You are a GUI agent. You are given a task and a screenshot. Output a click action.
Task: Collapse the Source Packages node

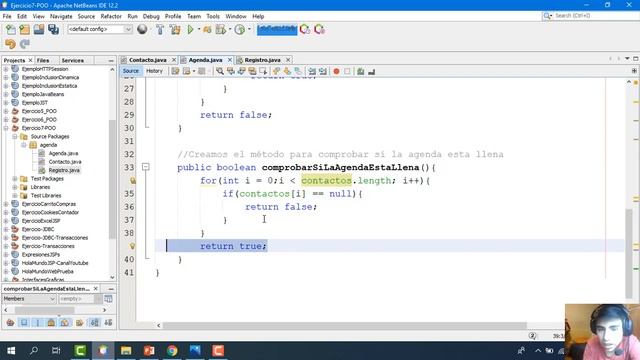[x=15, y=136]
